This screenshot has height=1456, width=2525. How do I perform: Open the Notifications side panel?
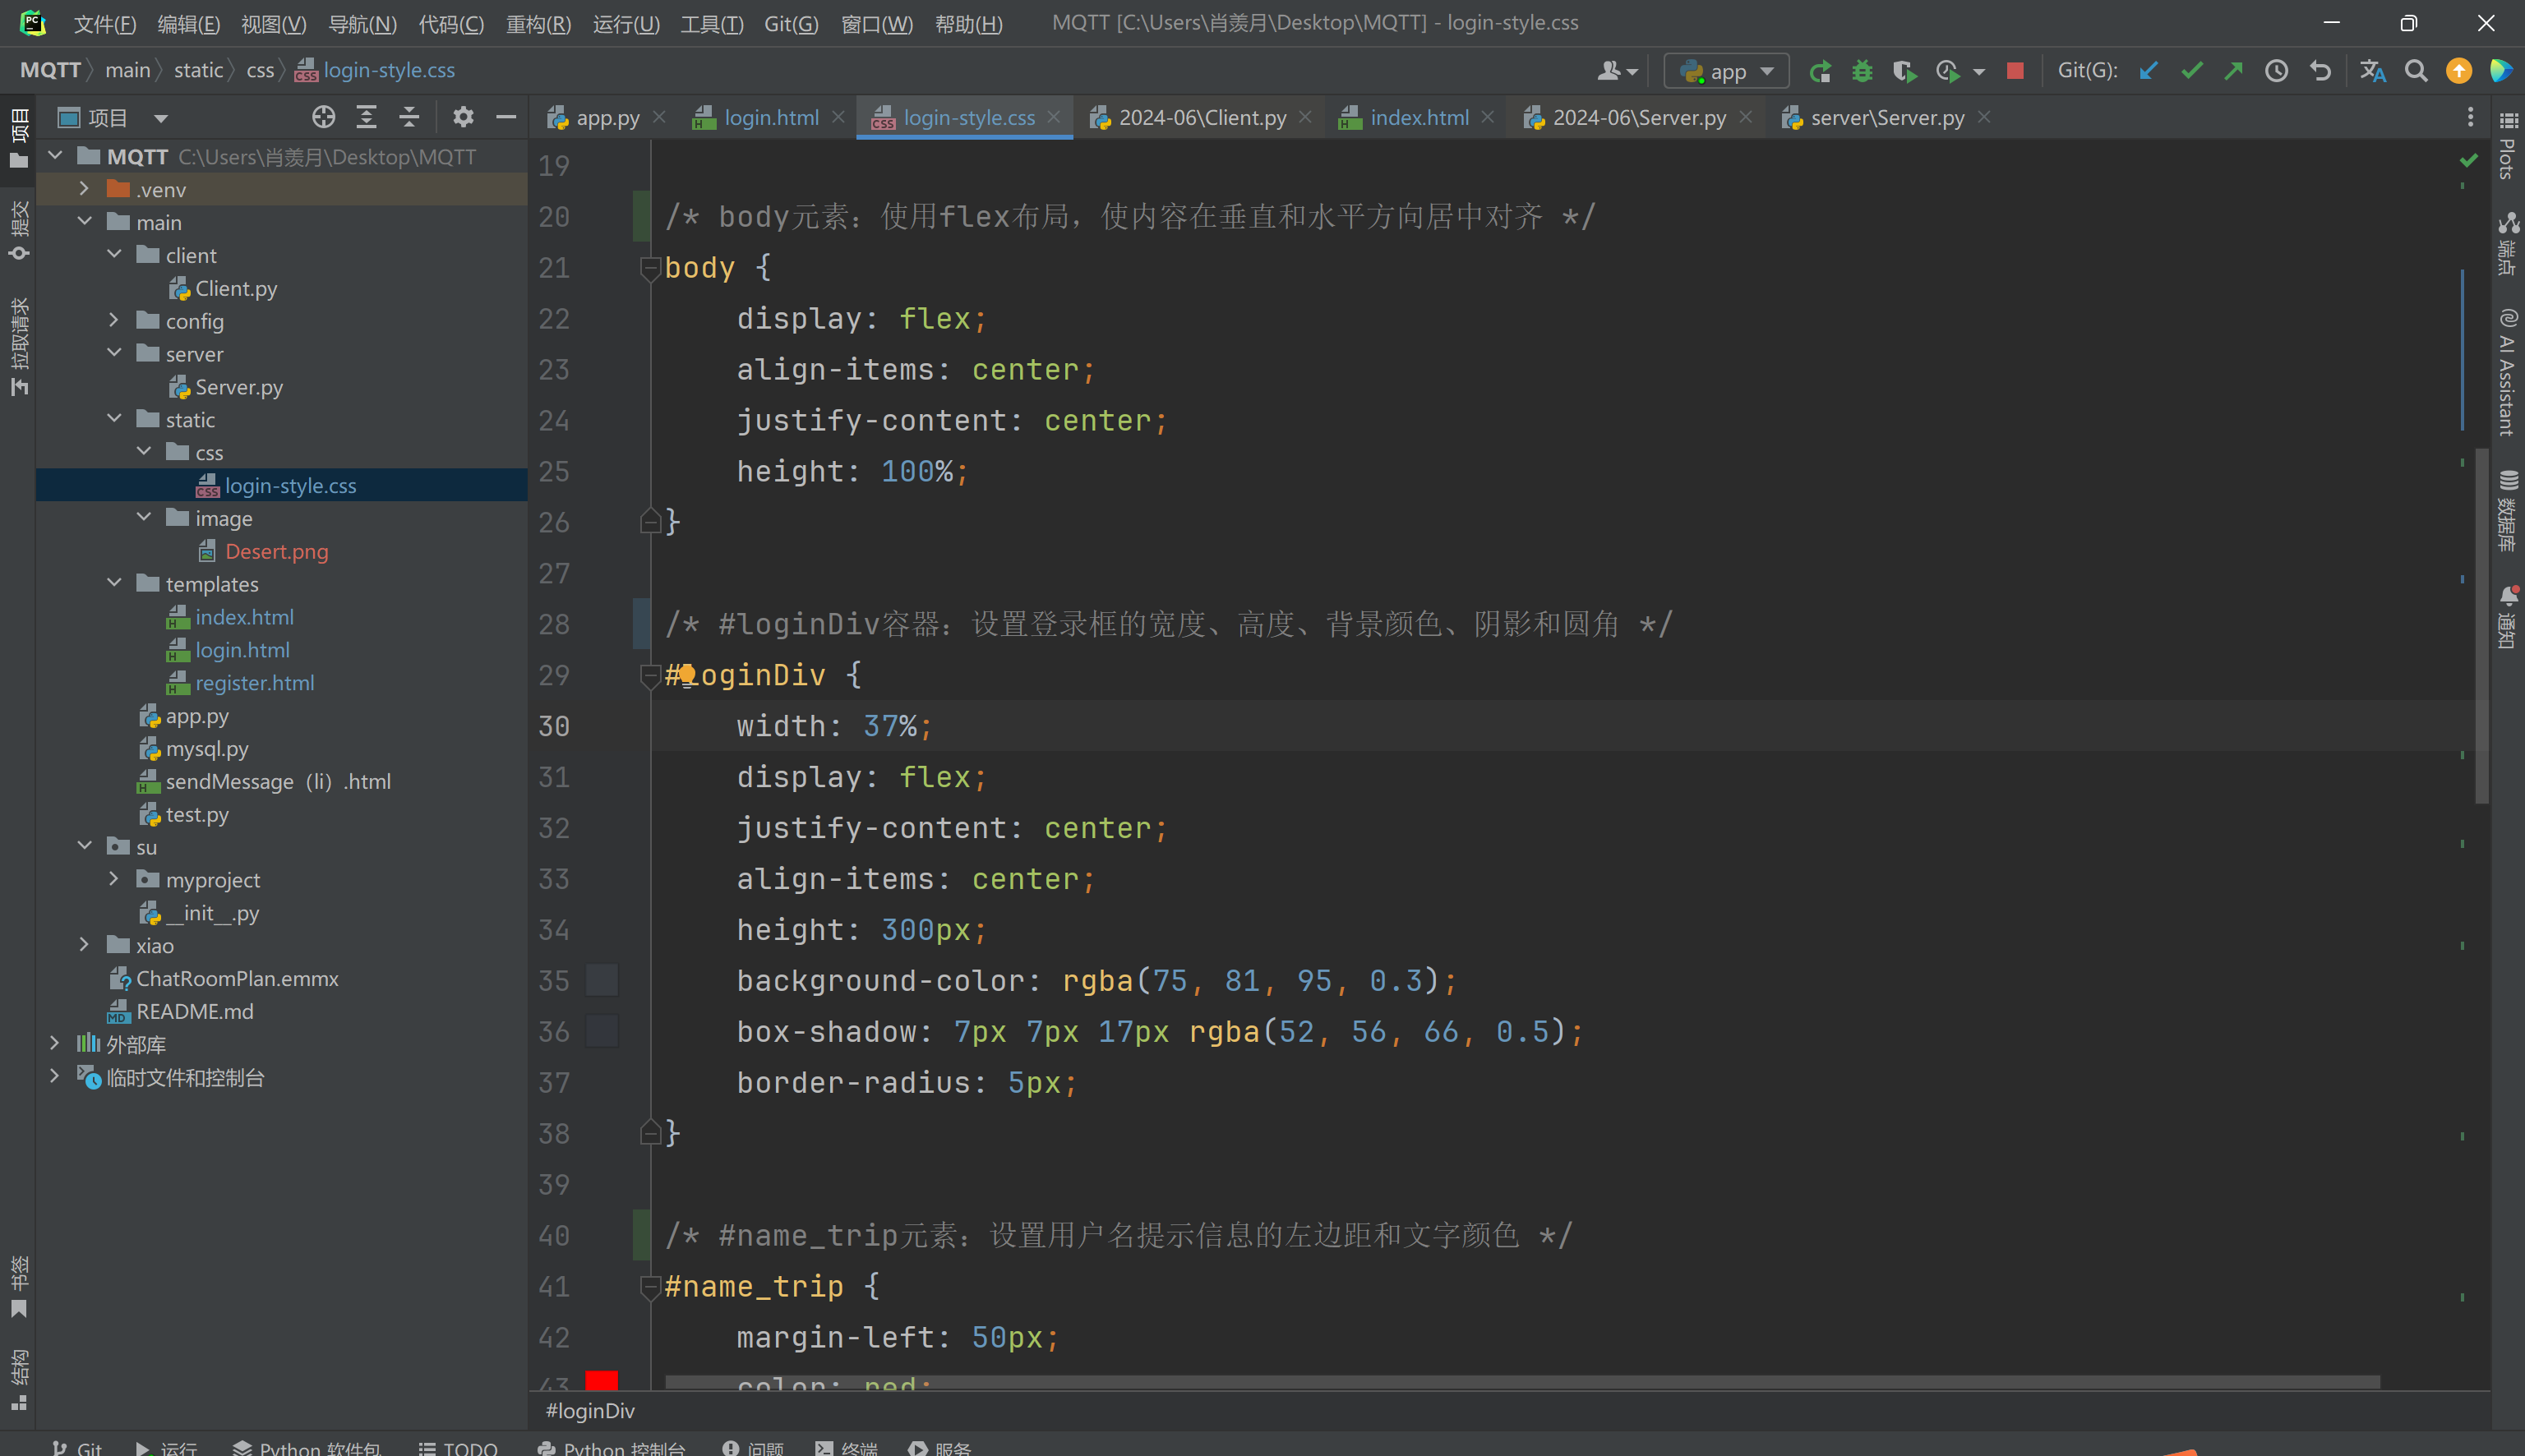pyautogui.click(x=2508, y=617)
